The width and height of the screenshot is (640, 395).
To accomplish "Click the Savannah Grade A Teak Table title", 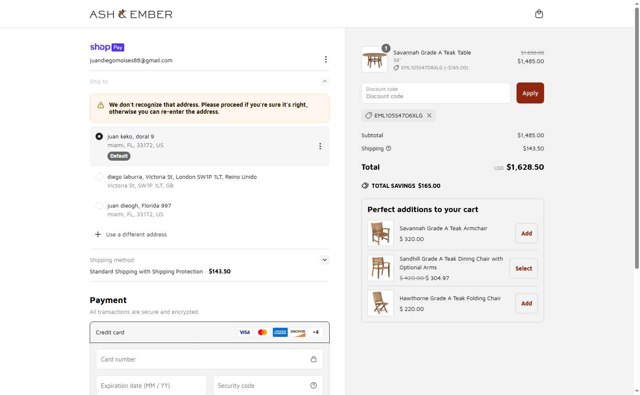I will 432,53.
